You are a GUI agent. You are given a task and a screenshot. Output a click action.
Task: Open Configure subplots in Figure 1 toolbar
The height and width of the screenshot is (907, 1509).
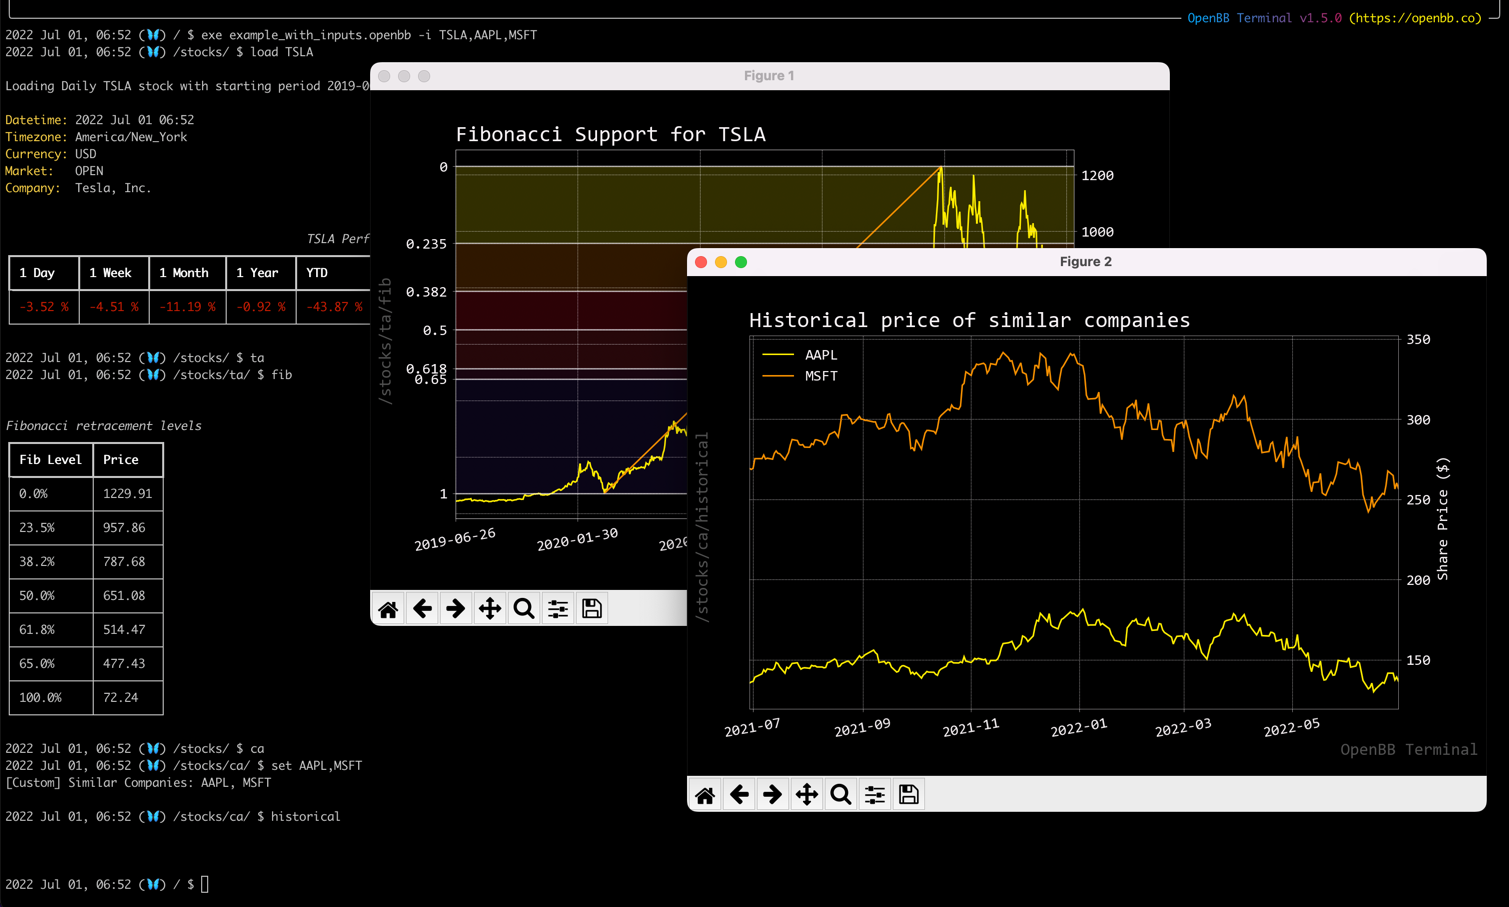[558, 609]
